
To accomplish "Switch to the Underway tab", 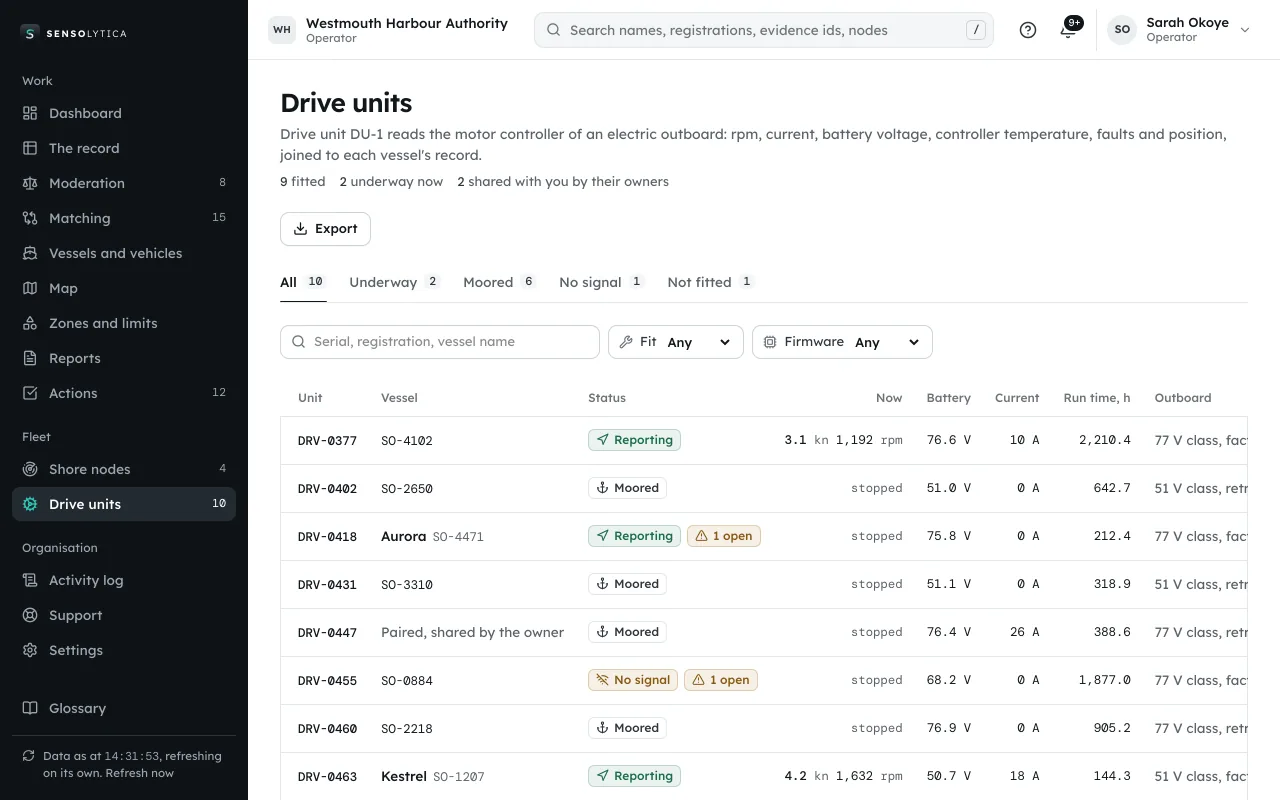I will pyautogui.click(x=395, y=282).
